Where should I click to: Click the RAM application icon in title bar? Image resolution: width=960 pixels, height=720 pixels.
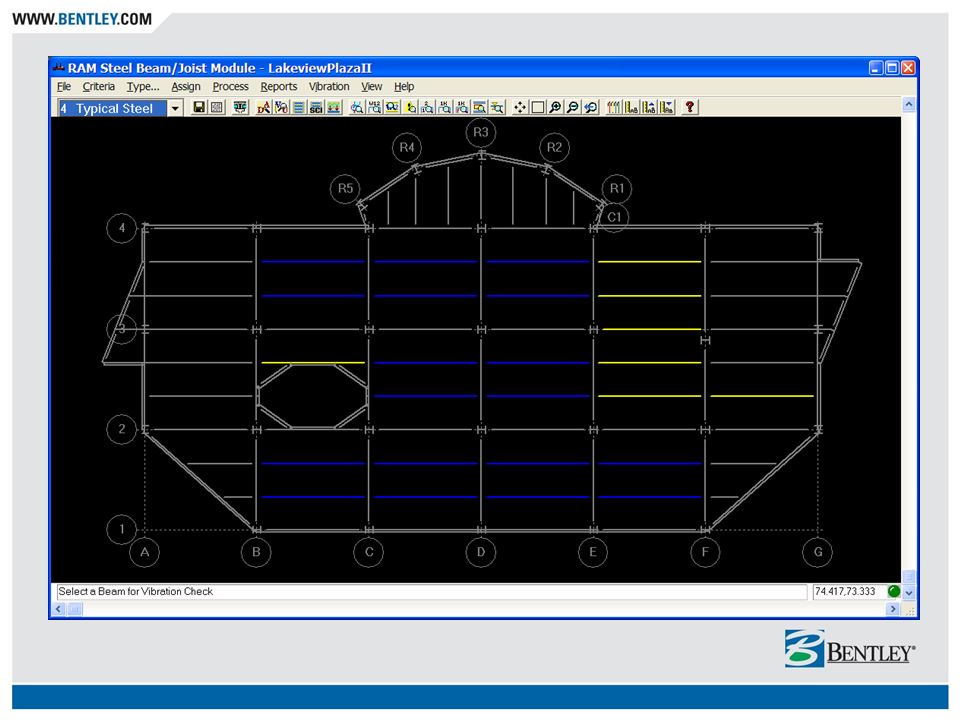[59, 67]
